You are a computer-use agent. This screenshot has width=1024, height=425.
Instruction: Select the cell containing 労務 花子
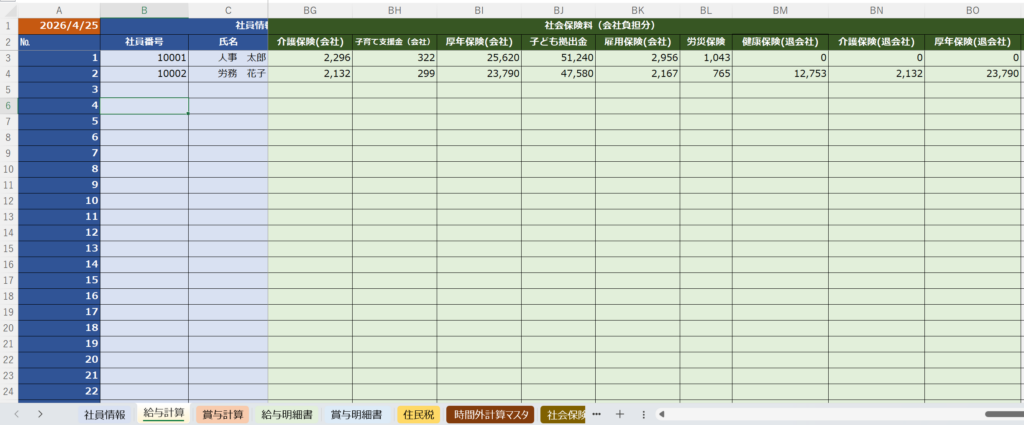tap(228, 74)
